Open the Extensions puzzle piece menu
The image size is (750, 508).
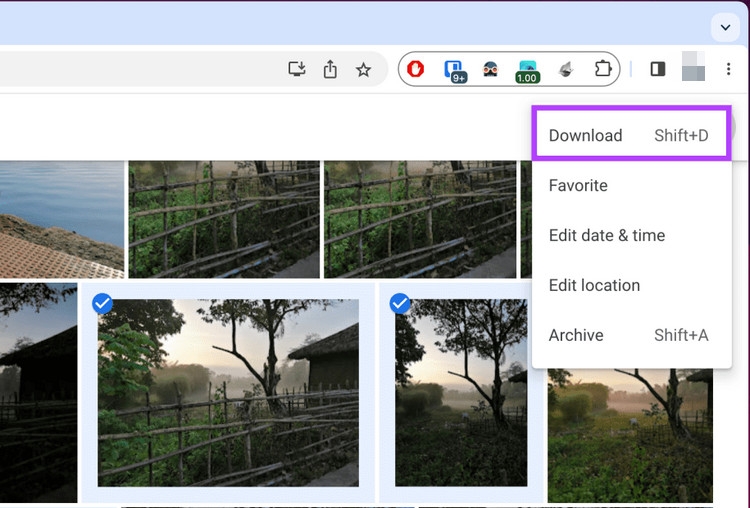click(603, 68)
